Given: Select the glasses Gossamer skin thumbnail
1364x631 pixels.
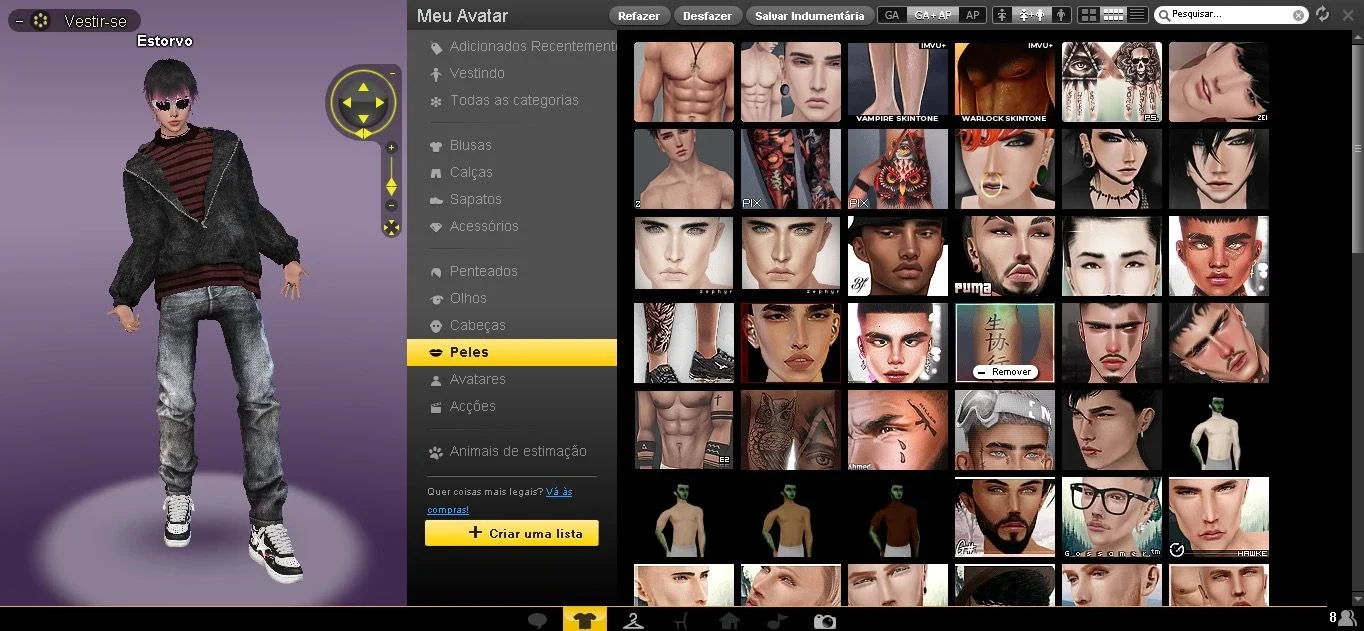Looking at the screenshot, I should pyautogui.click(x=1111, y=517).
